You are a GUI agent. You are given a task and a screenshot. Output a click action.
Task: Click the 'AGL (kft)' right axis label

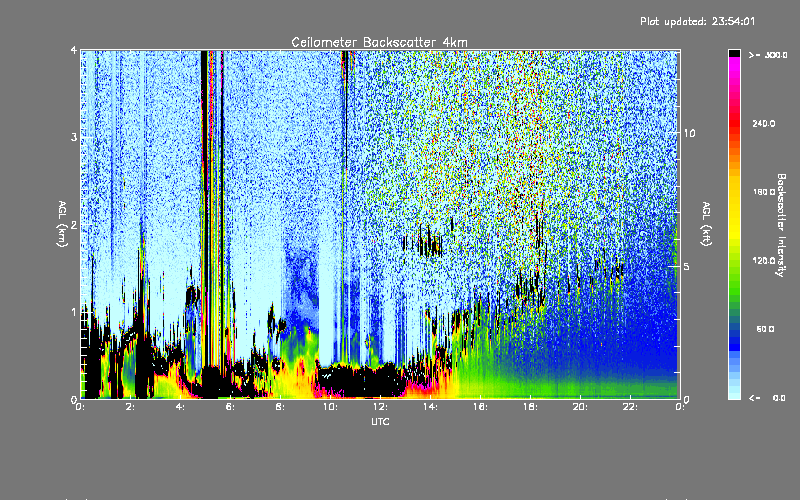click(x=706, y=224)
